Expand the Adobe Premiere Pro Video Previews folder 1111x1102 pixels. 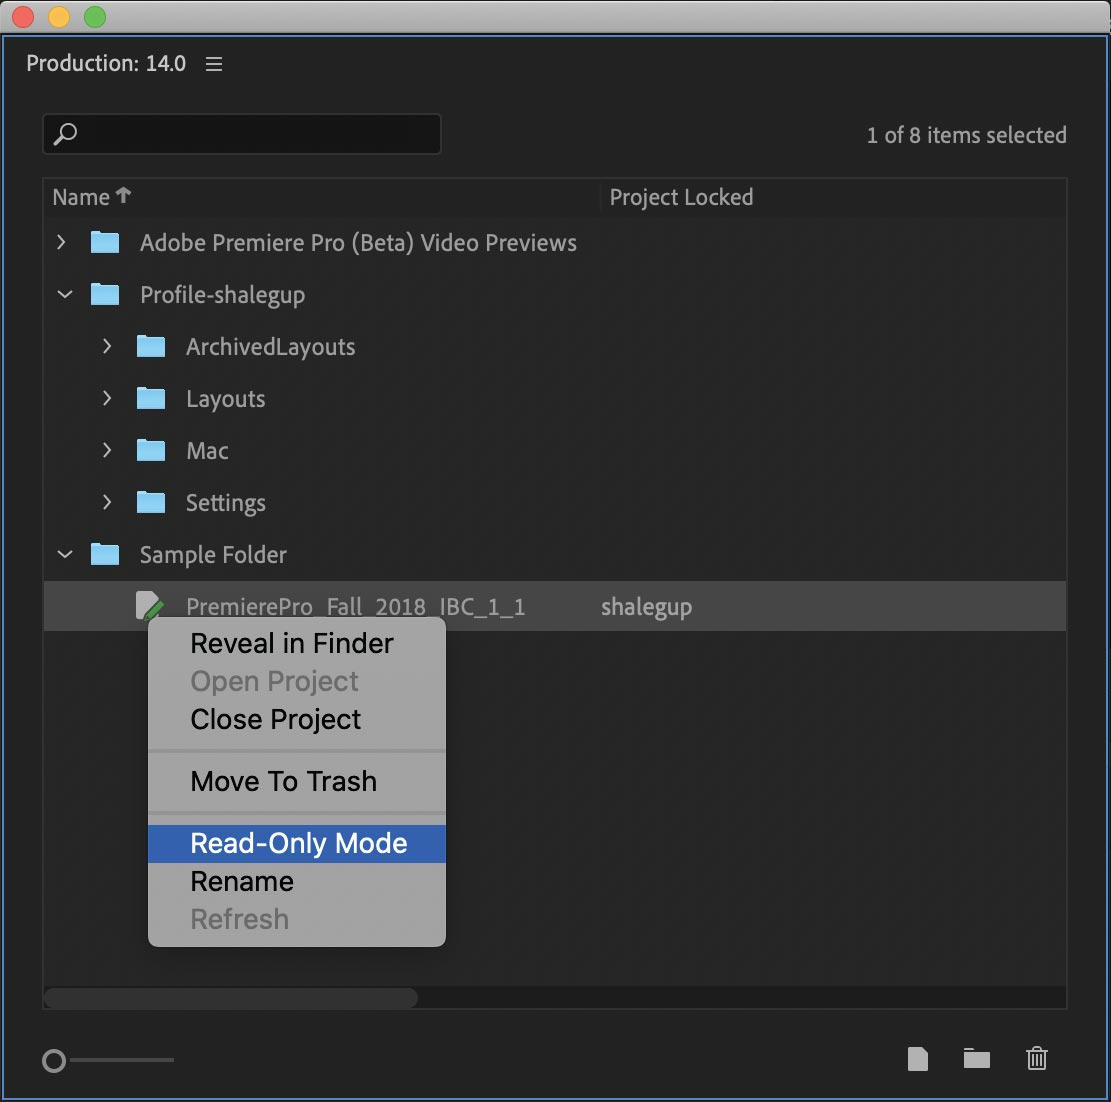(62, 242)
